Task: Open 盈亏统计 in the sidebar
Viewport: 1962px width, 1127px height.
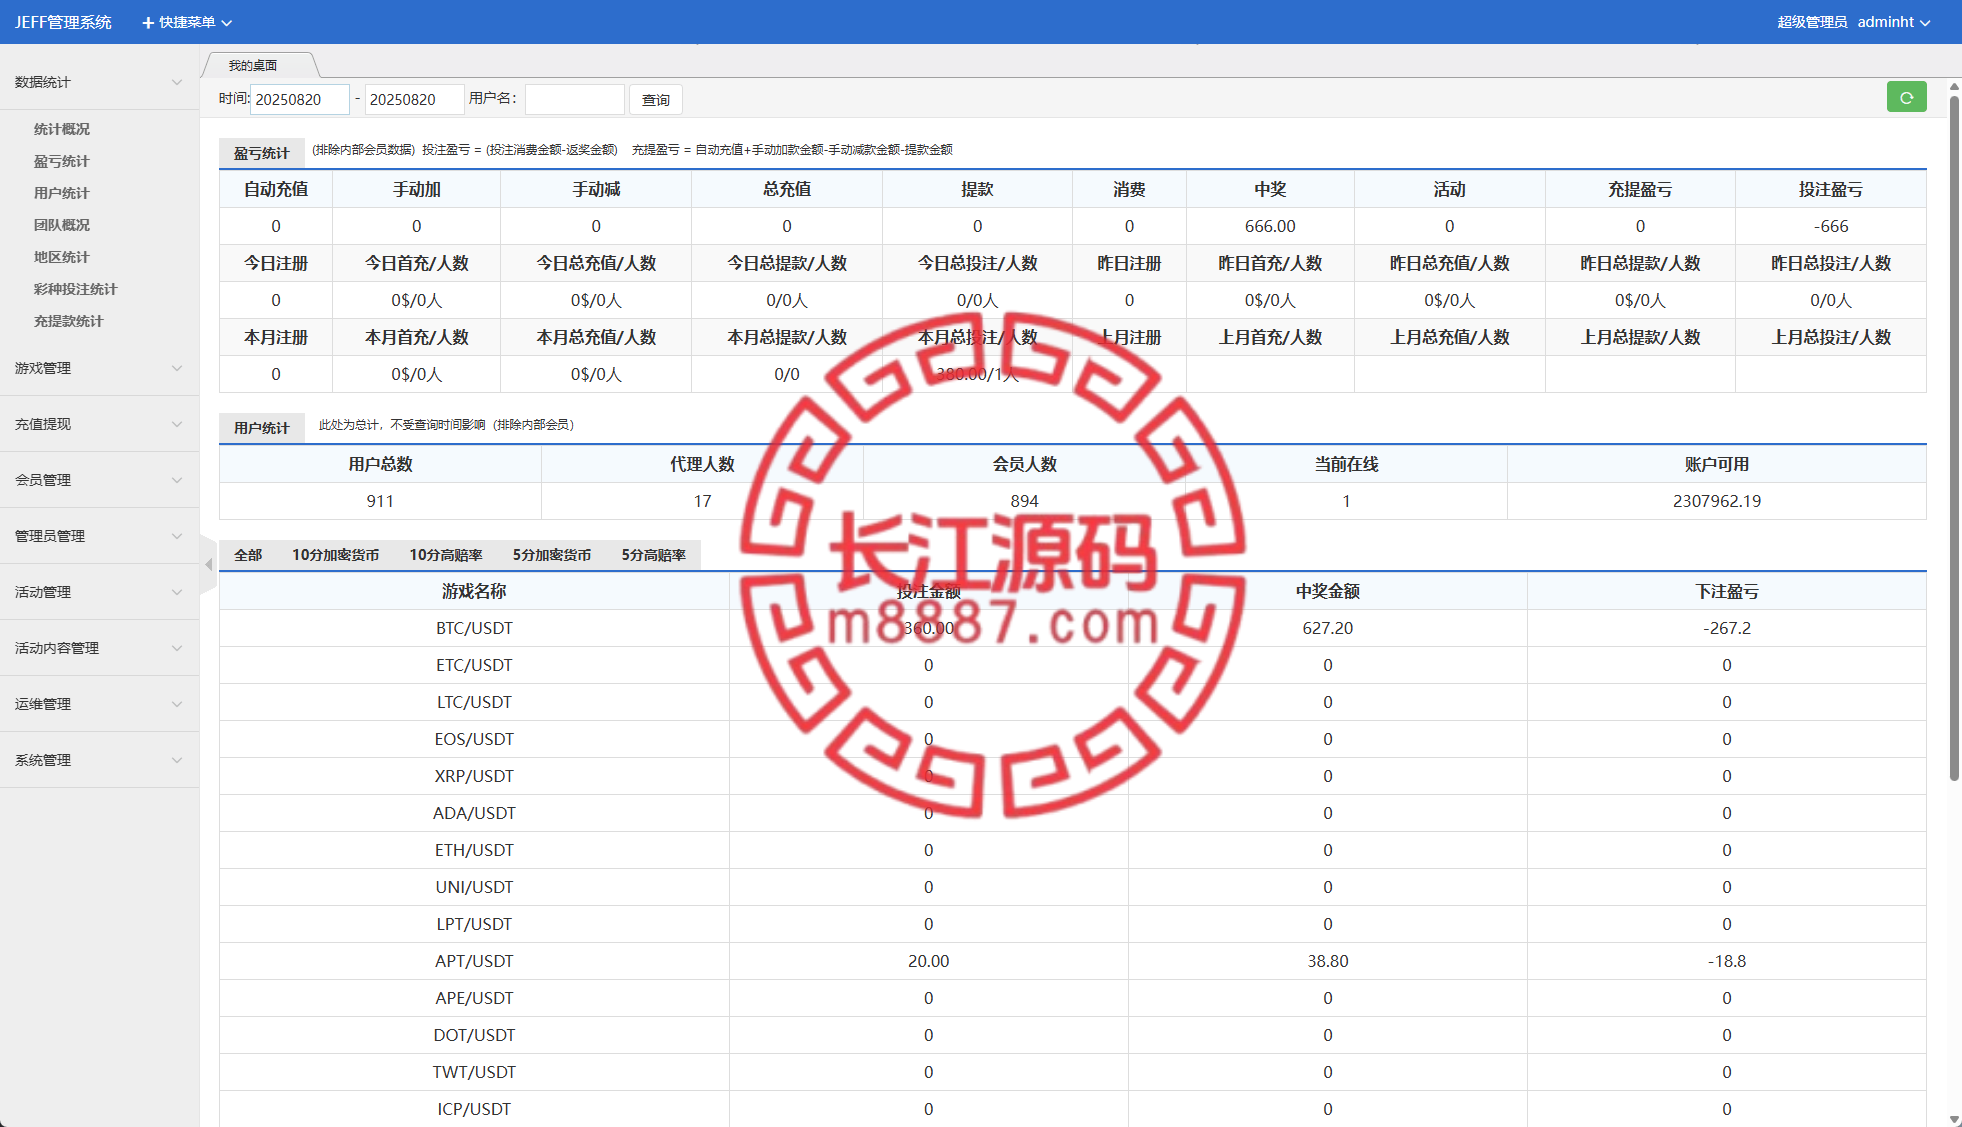Action: point(62,161)
